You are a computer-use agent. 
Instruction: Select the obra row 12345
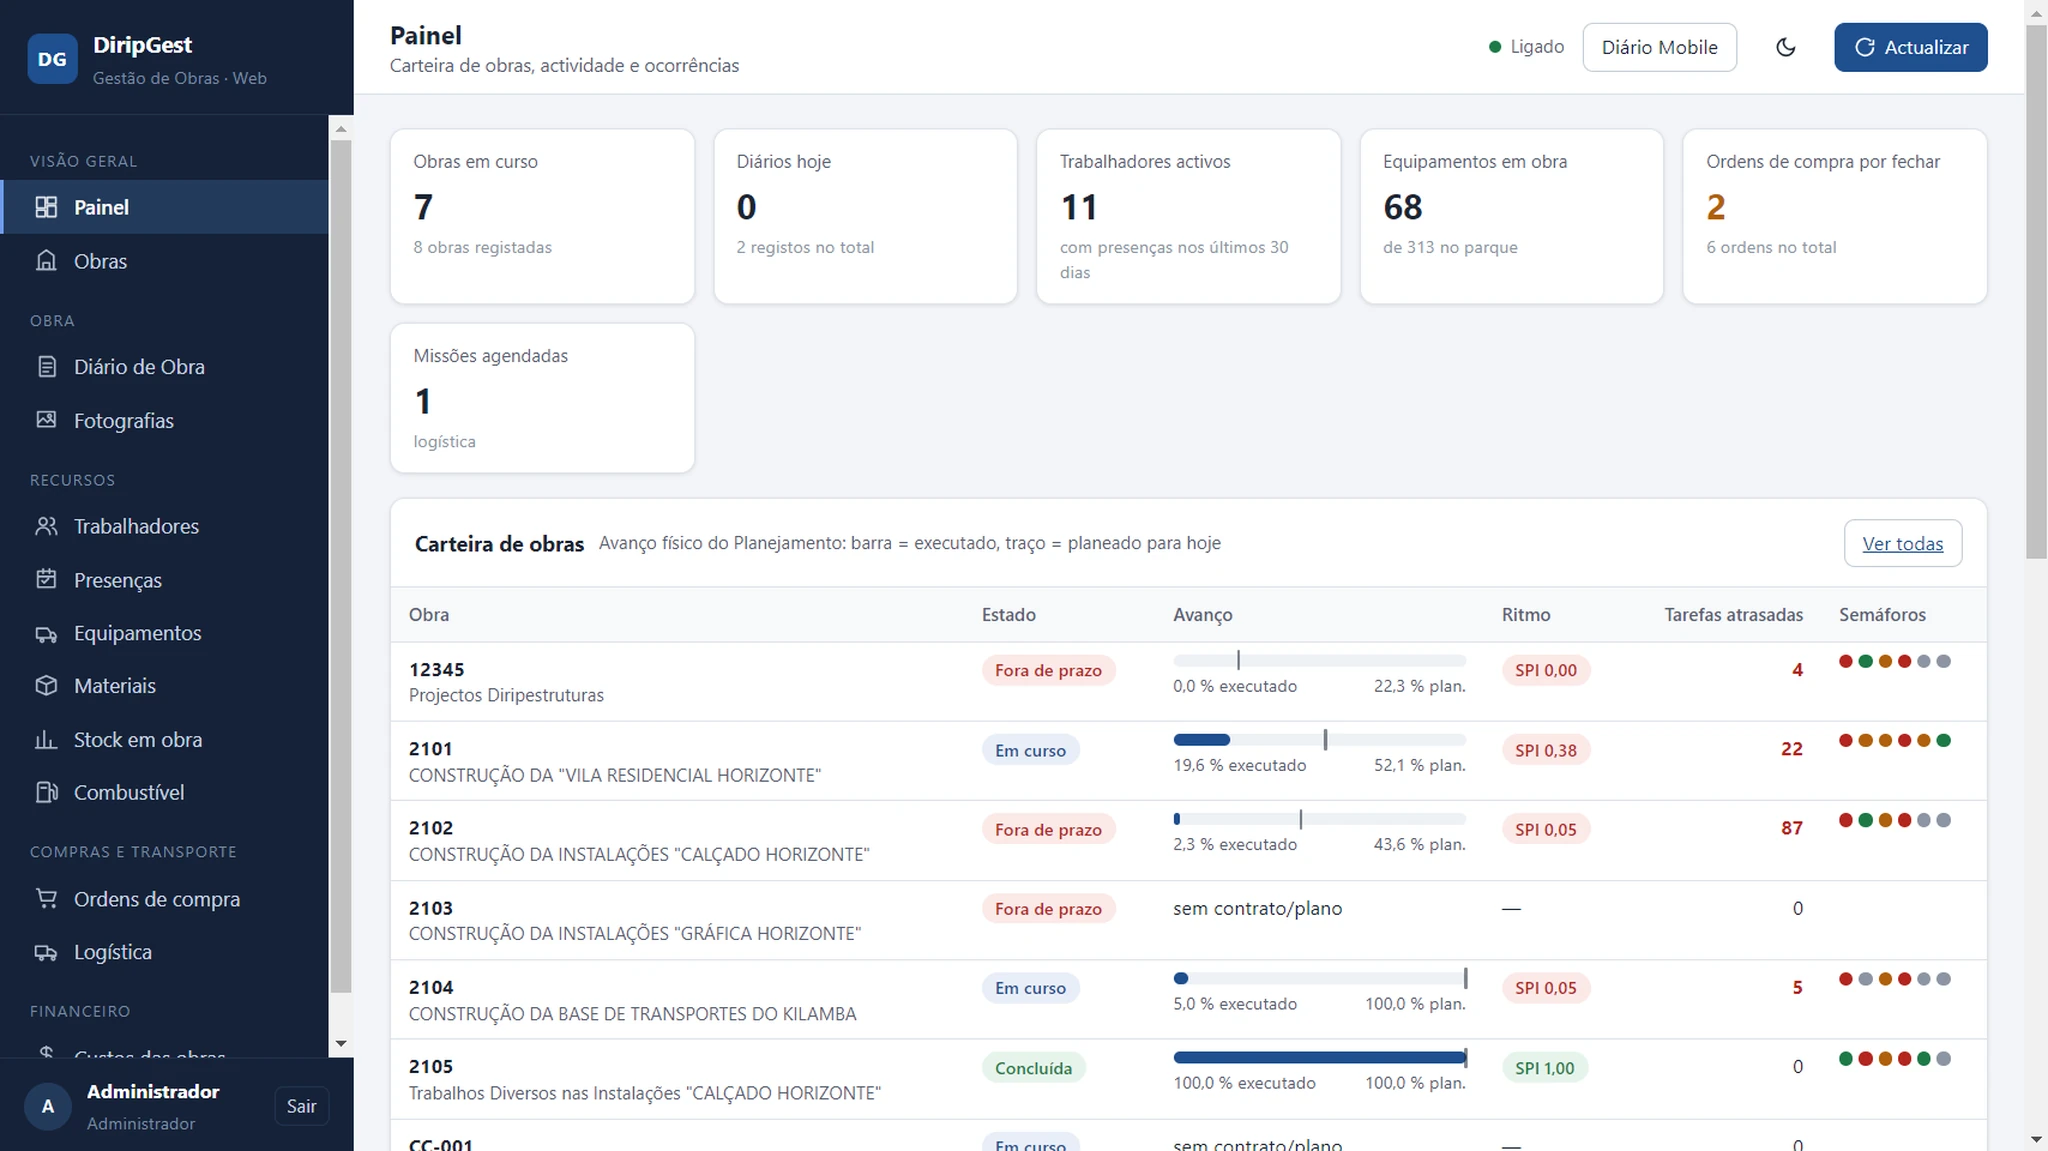[x=1188, y=682]
